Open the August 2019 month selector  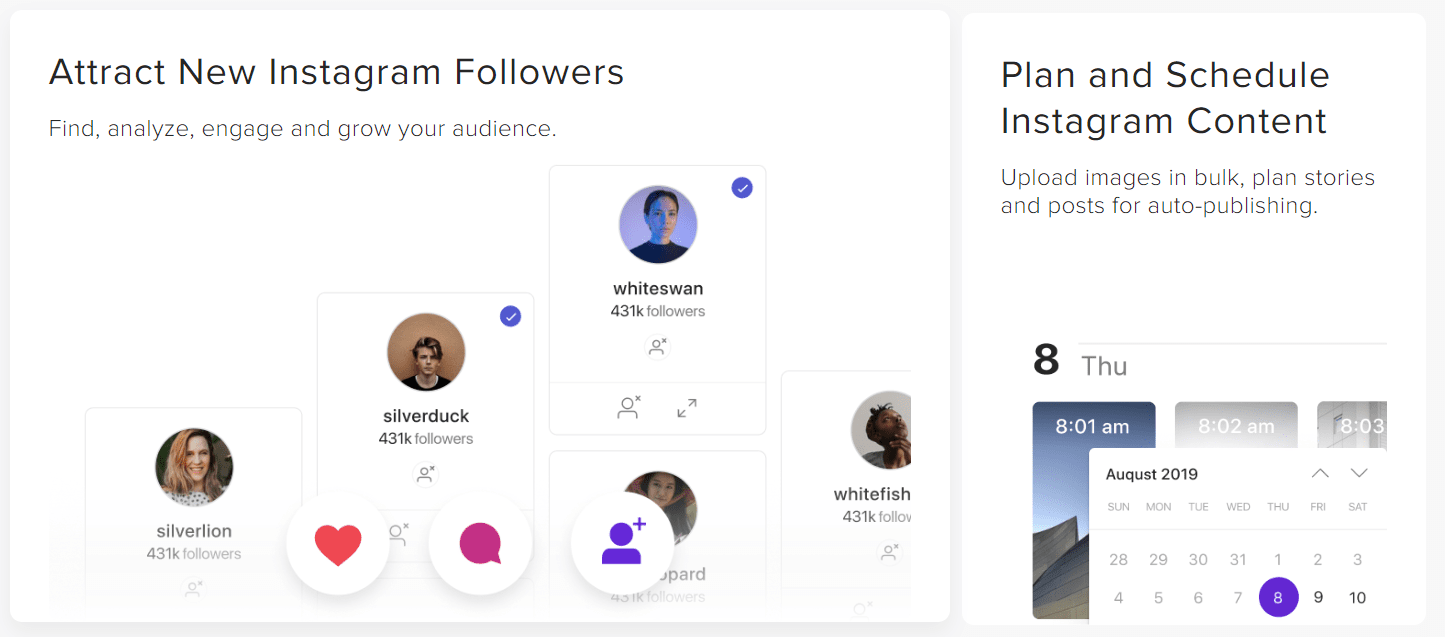tap(1151, 474)
